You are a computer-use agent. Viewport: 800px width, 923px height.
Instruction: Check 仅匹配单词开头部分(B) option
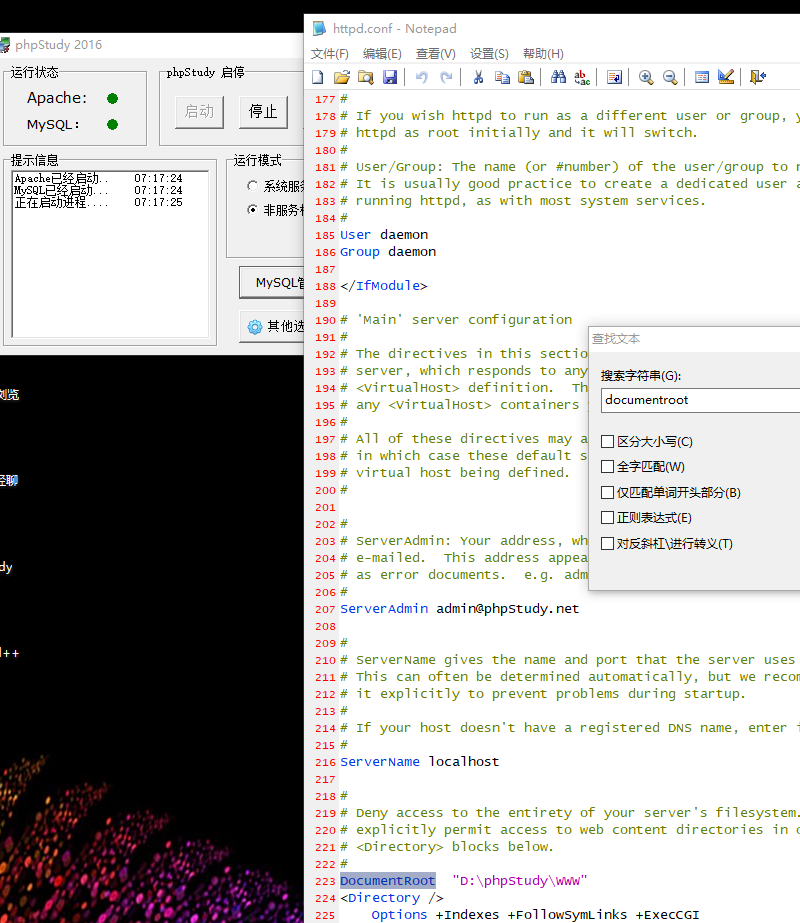pos(608,492)
